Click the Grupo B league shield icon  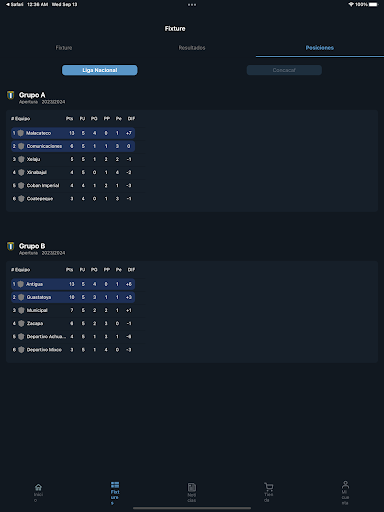click(11, 246)
